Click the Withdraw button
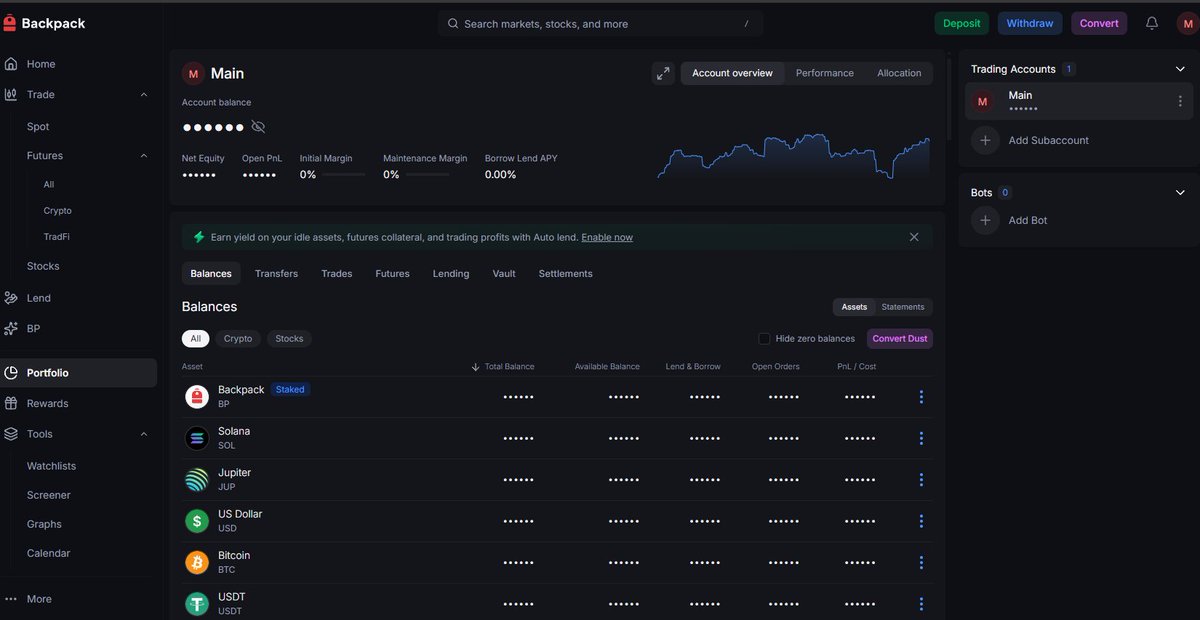Screen dimensions: 1200x620 pos(1030,23)
